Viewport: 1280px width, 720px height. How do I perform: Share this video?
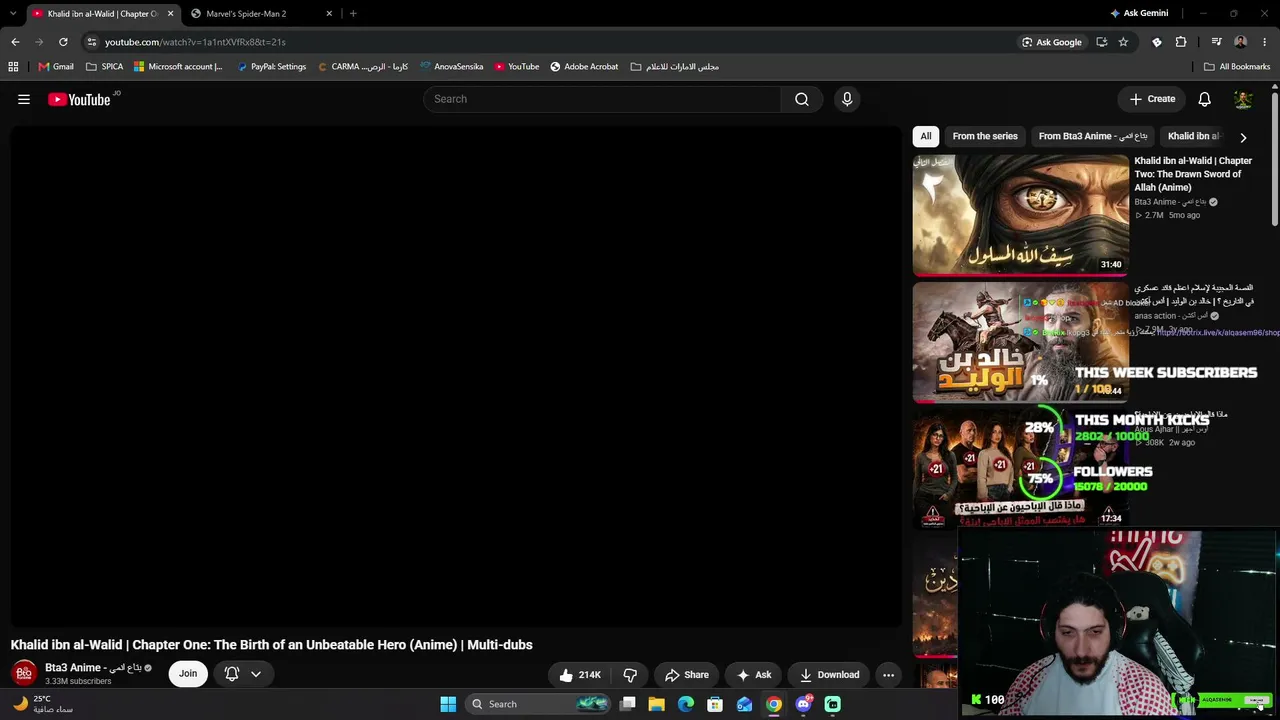[x=687, y=675]
